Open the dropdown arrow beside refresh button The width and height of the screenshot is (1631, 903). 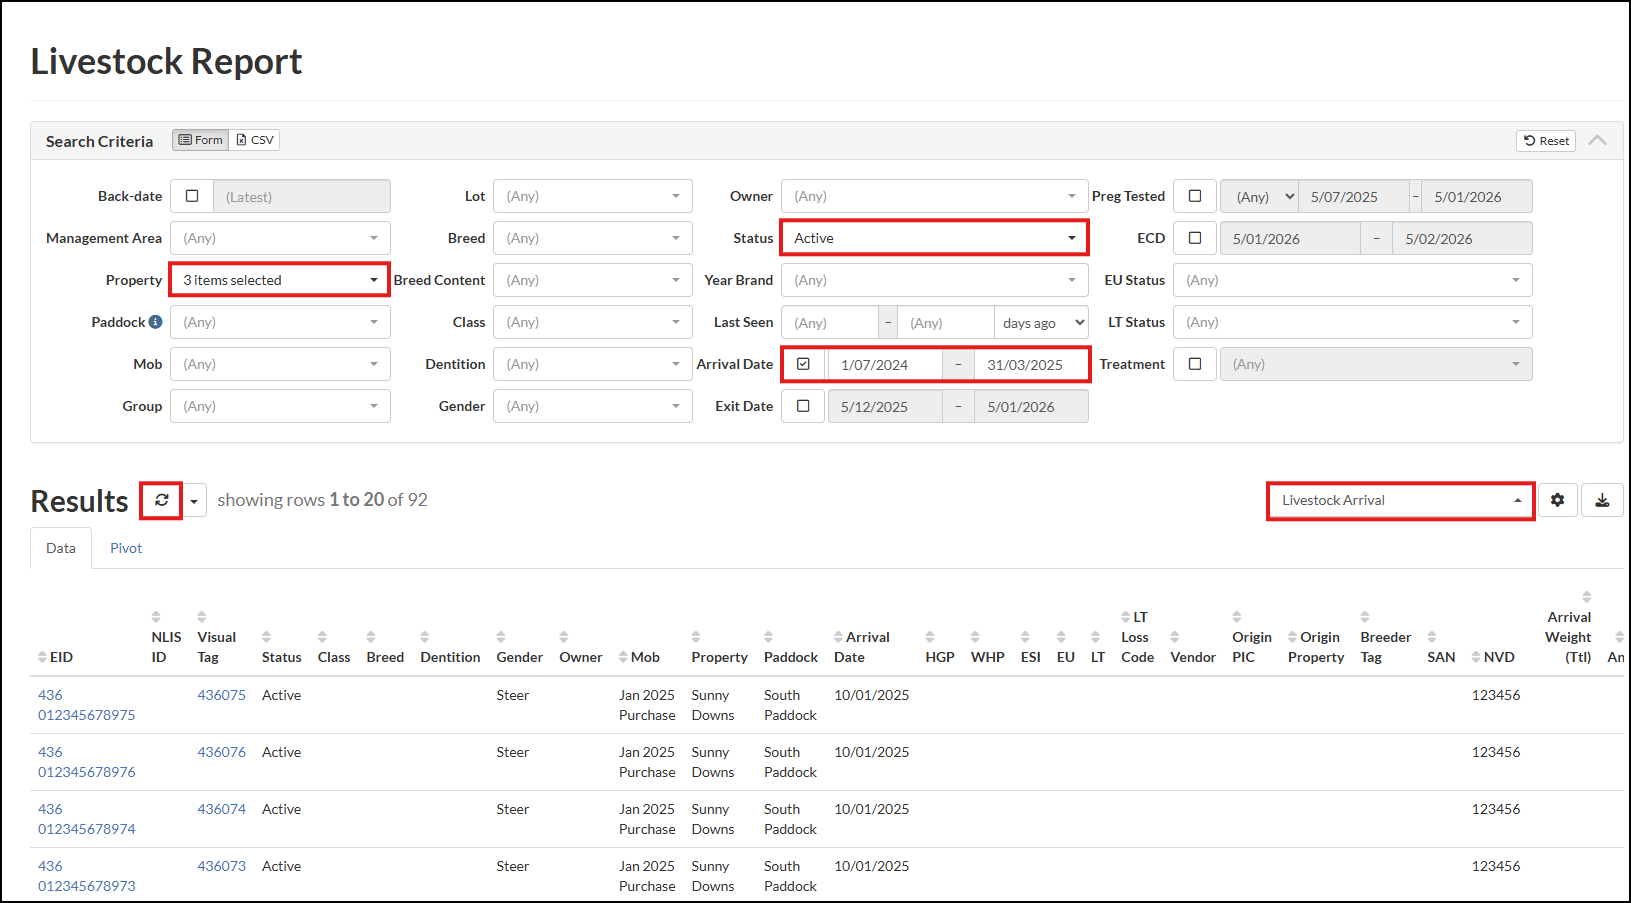[x=194, y=501]
